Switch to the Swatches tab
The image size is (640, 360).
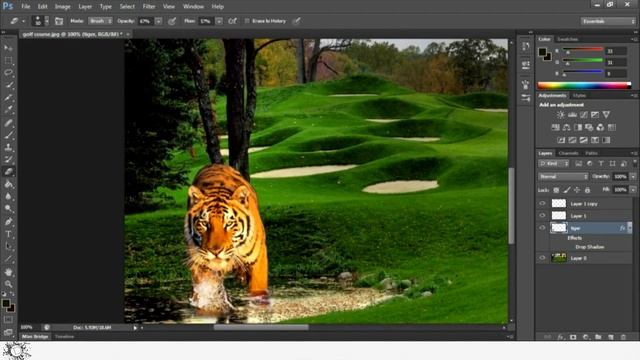[x=568, y=39]
